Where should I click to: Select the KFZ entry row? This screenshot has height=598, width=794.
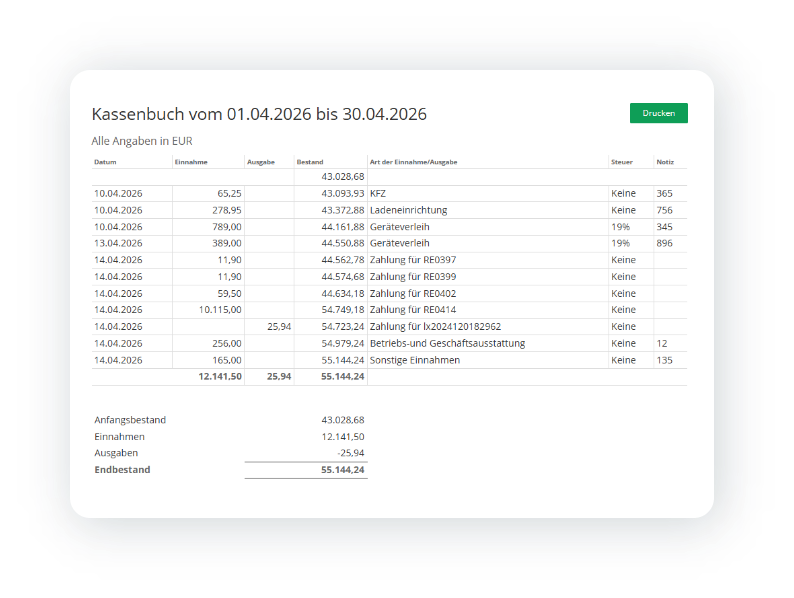tap(378, 193)
